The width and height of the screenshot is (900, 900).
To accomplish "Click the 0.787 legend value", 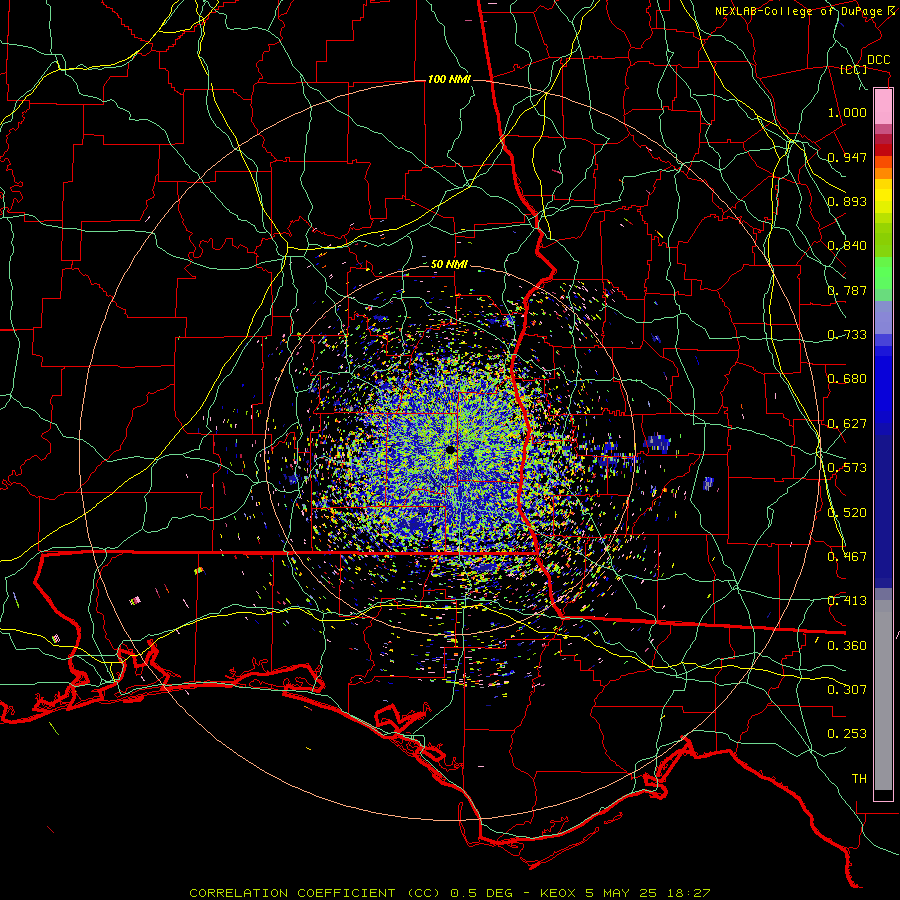I will pos(847,290).
